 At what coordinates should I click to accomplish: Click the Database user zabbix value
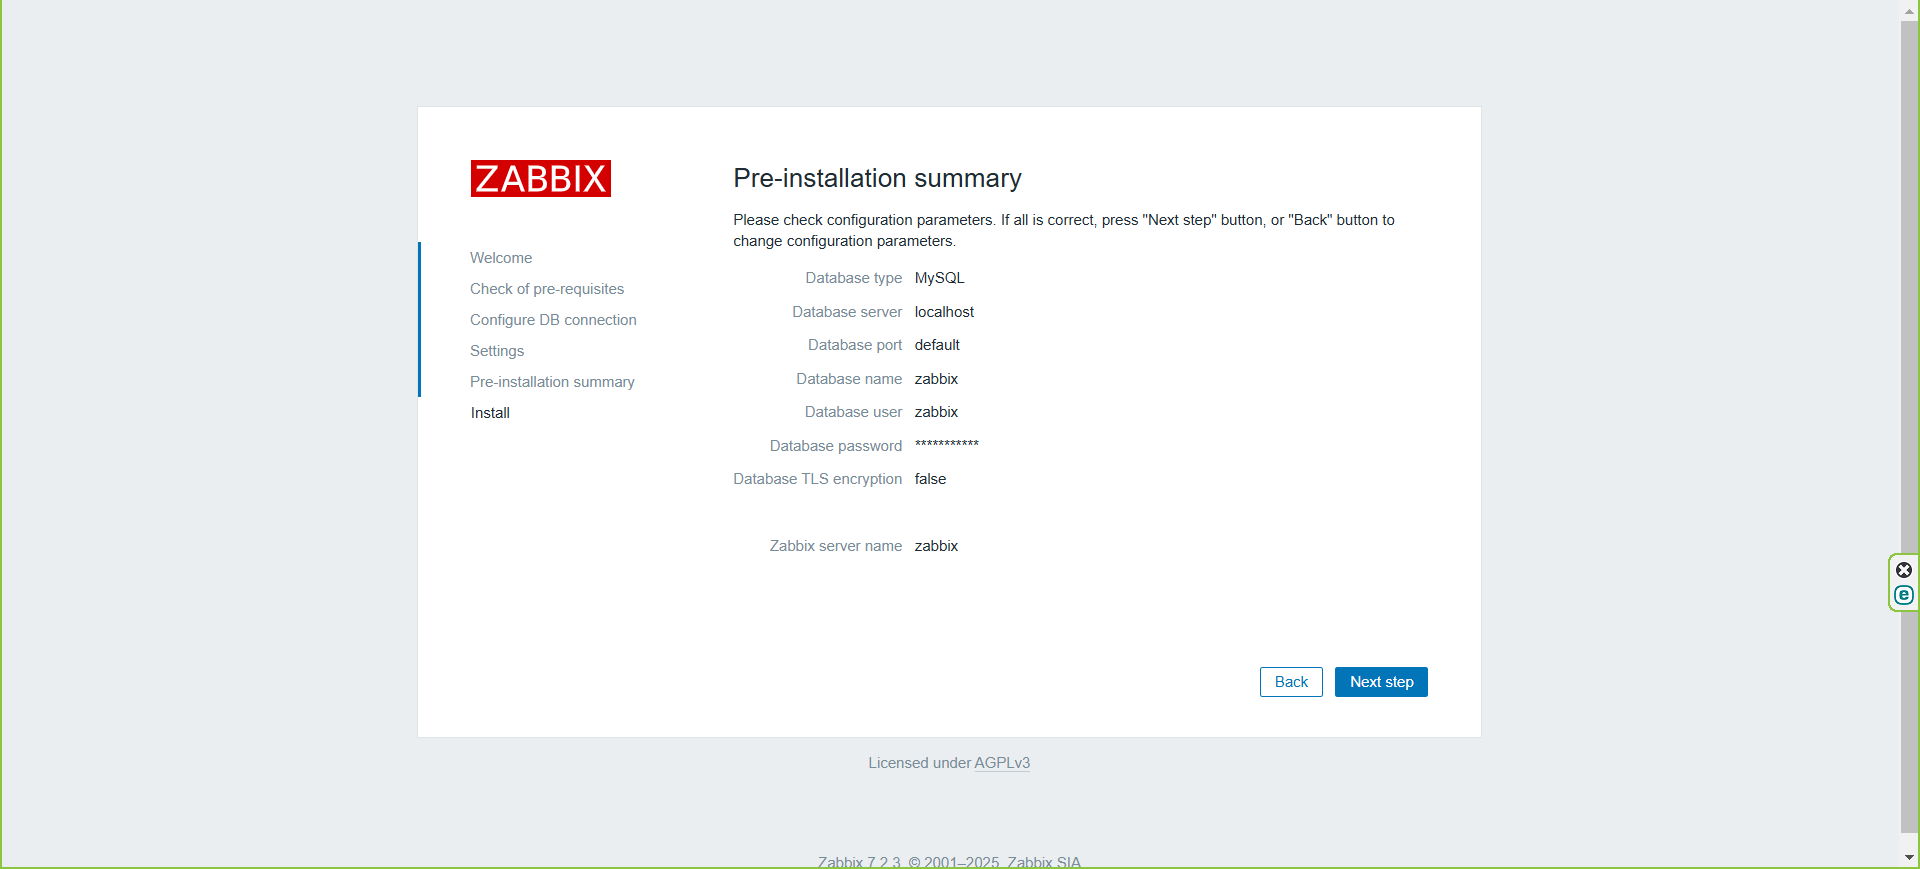(936, 412)
